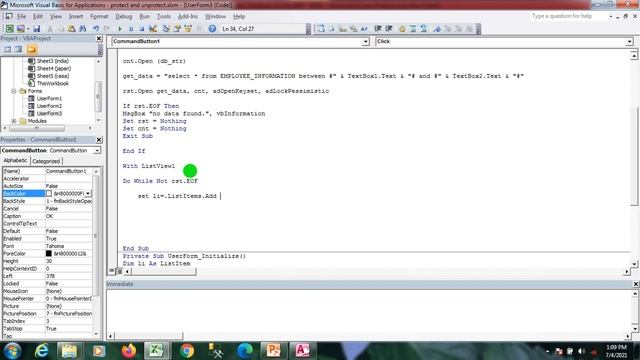Click the ForeColor black swatch

pyautogui.click(x=49, y=253)
